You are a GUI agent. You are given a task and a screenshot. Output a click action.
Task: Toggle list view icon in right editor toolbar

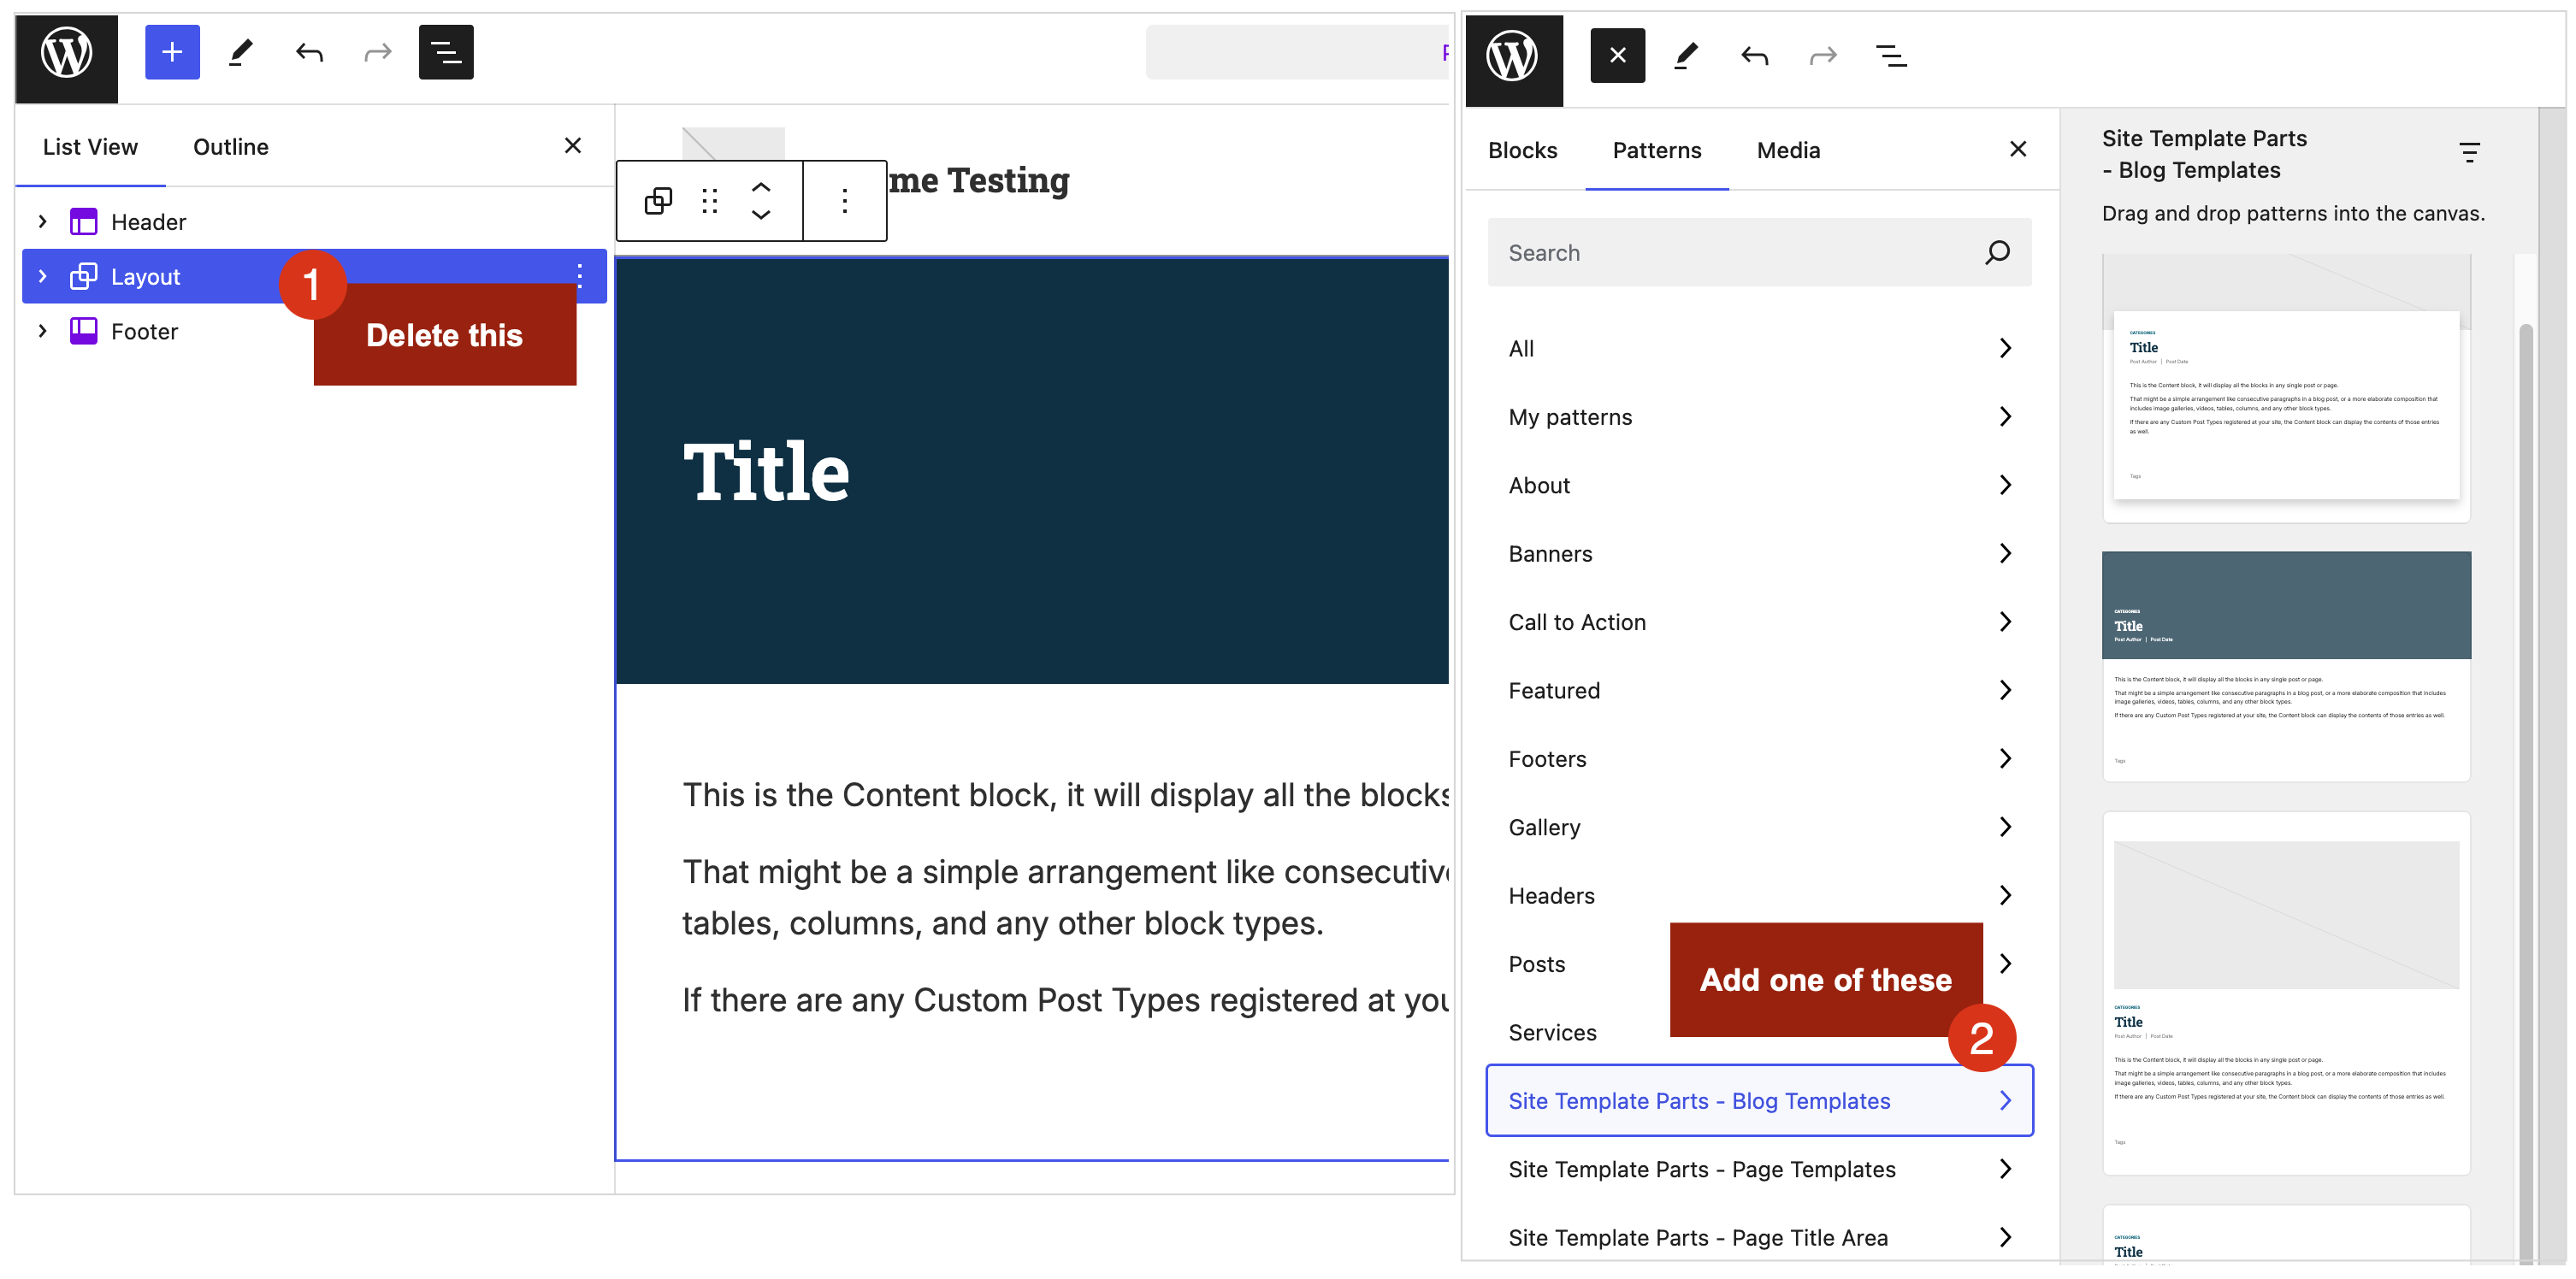tap(1890, 56)
